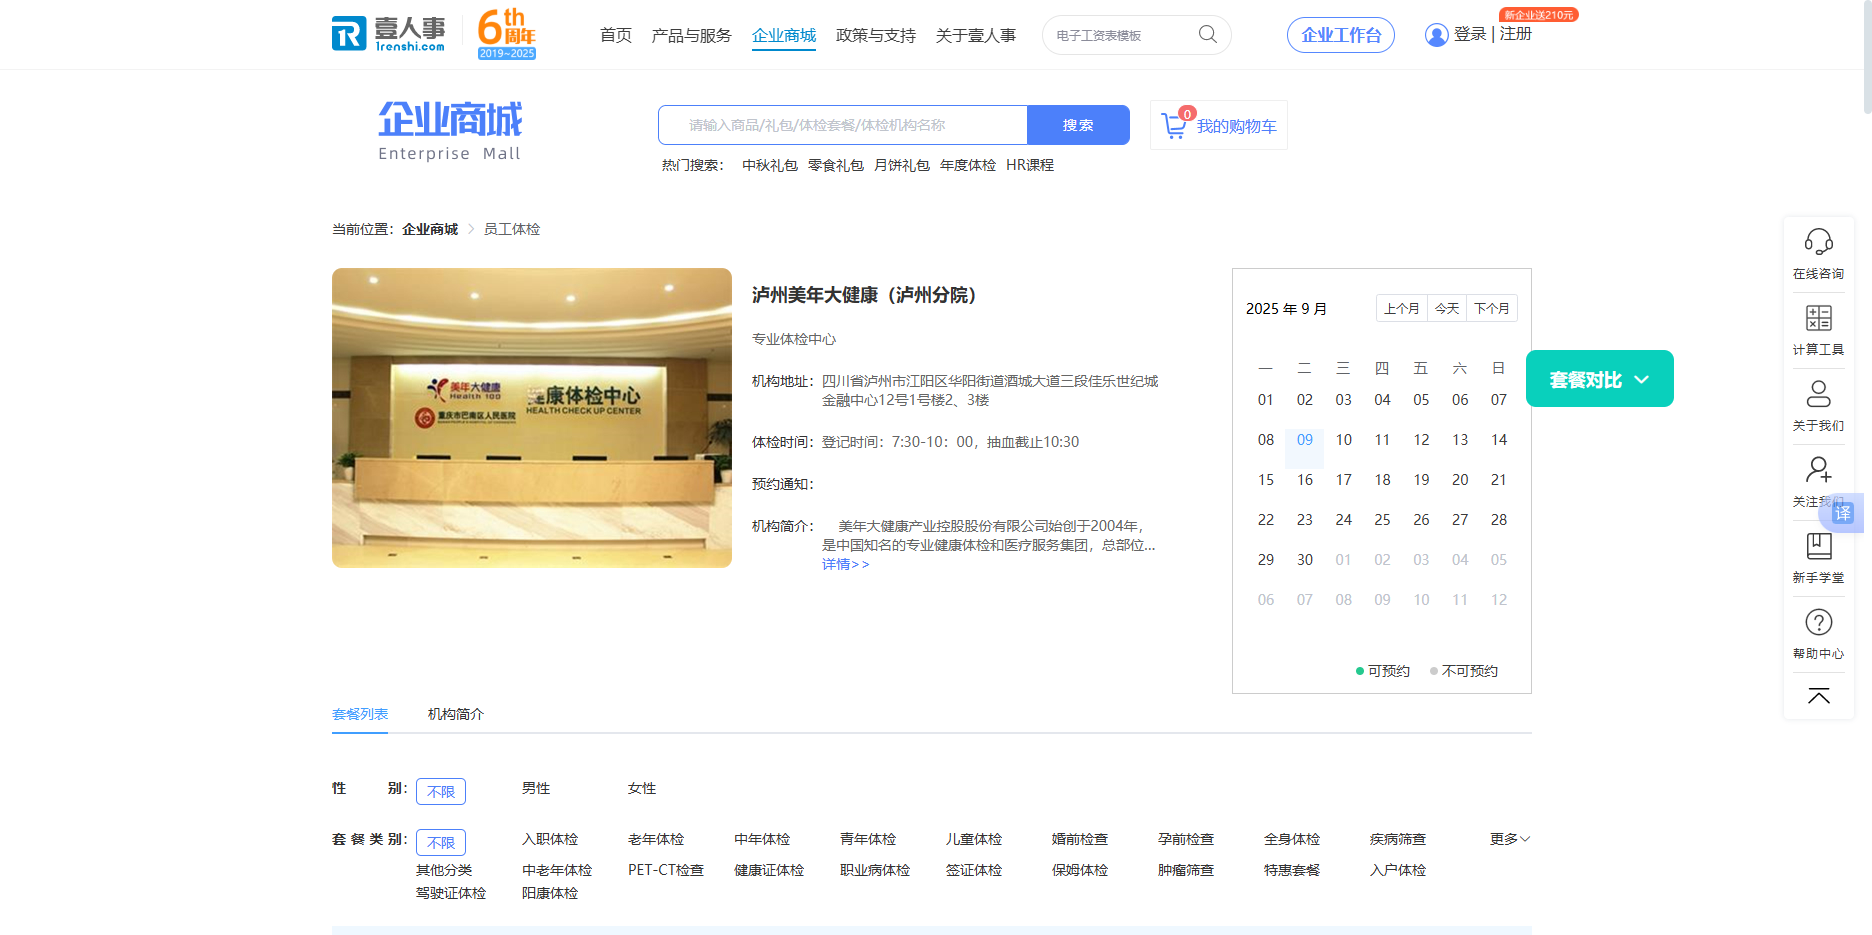The height and width of the screenshot is (935, 1872).
Task: Open the shopping cart icon
Action: tap(1175, 125)
